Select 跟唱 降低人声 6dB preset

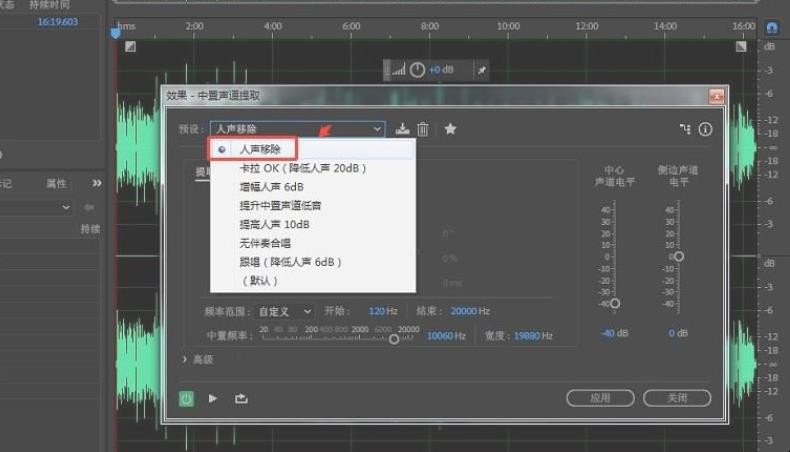click(313, 262)
